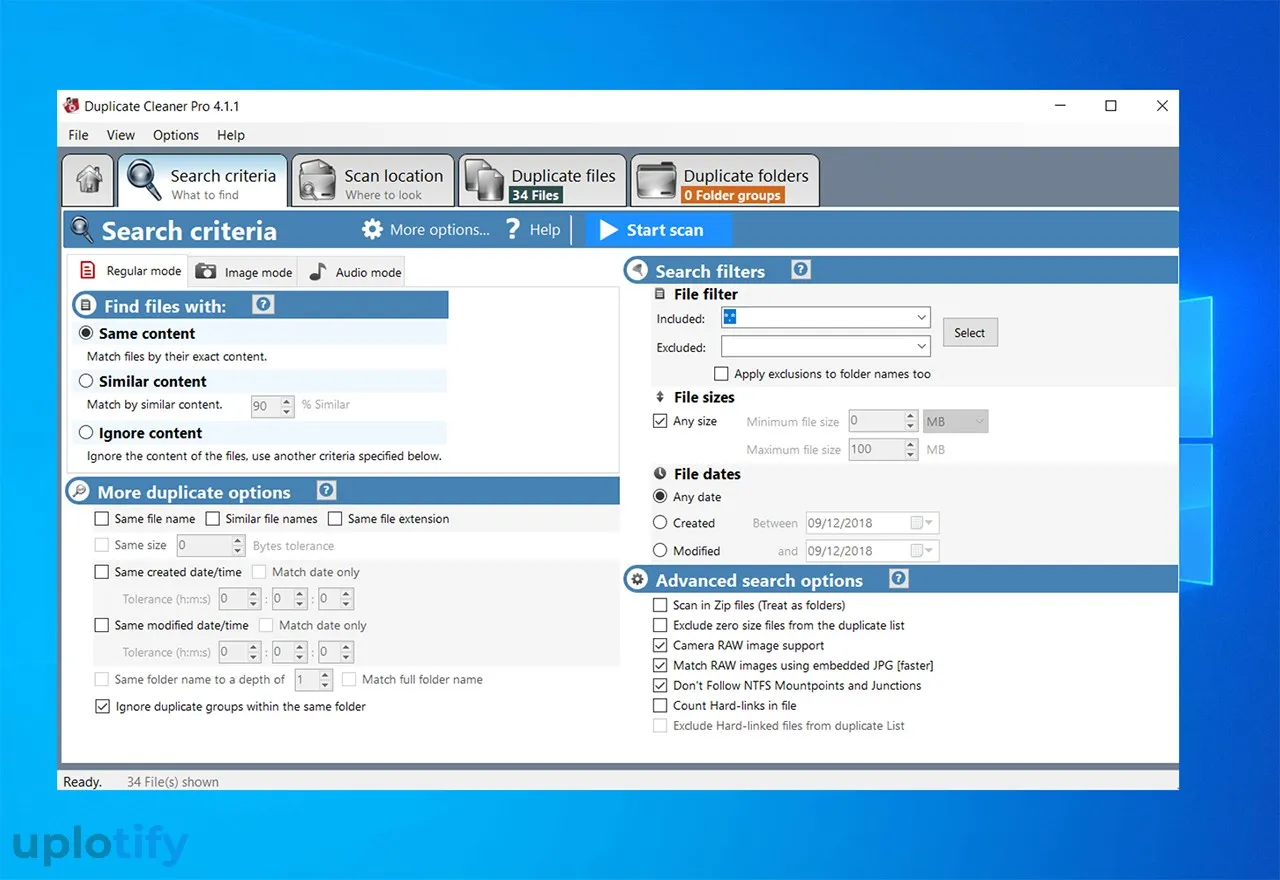Select the Similar content radio button
1280x880 pixels.
(x=86, y=381)
